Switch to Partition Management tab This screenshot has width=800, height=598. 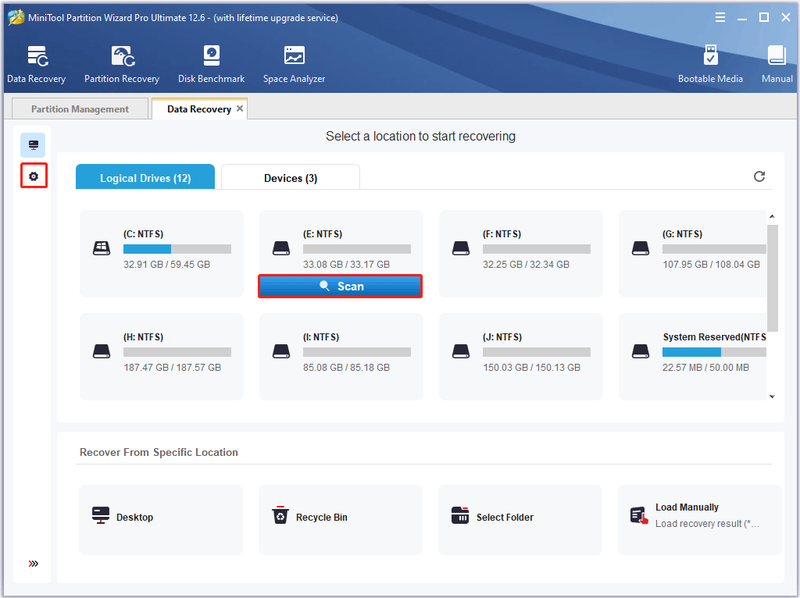[x=80, y=109]
